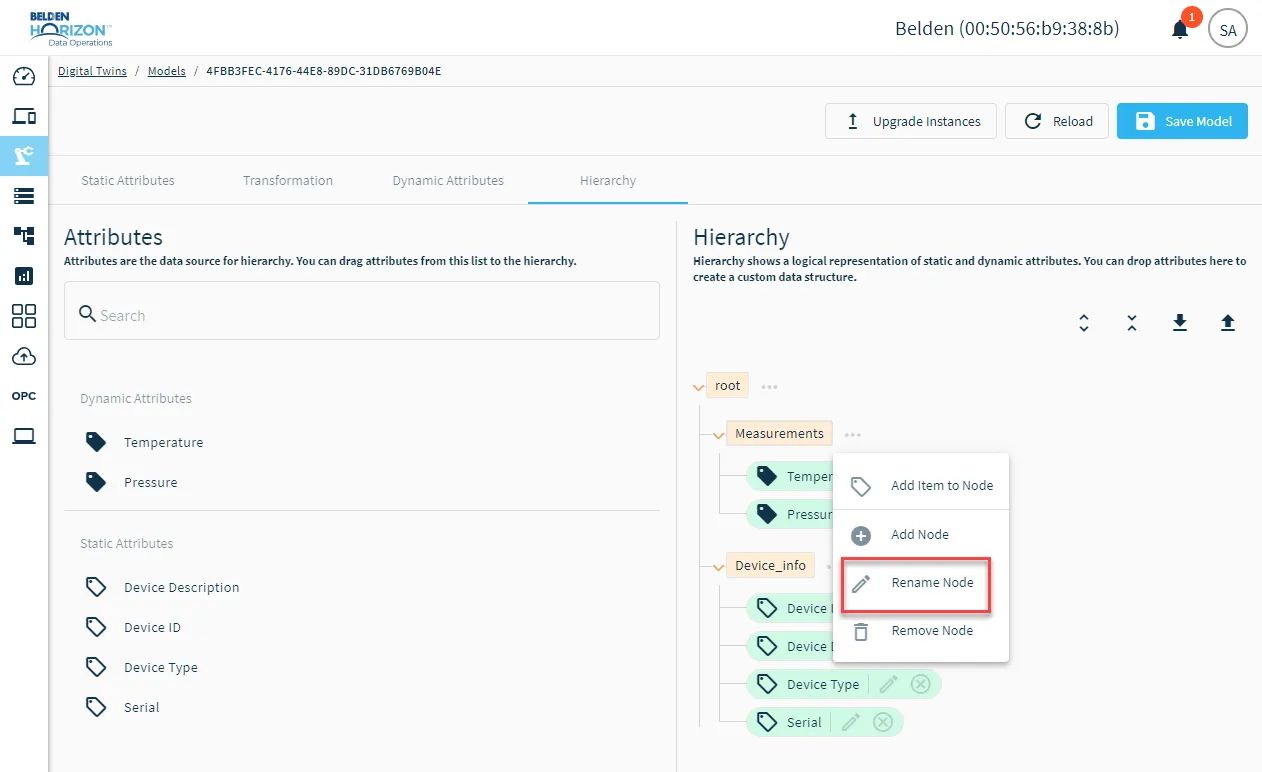Reload the model
This screenshot has height=772, width=1262.
(x=1057, y=121)
